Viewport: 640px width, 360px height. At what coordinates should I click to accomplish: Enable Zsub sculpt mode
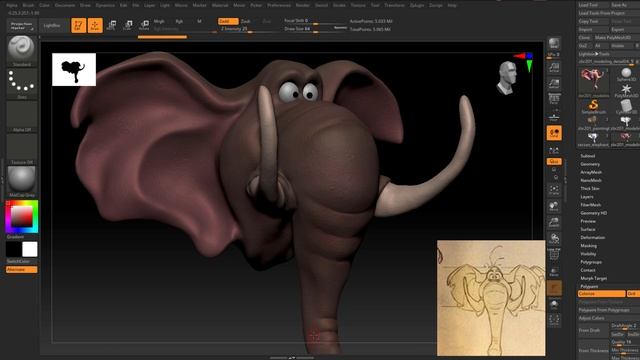(x=245, y=21)
